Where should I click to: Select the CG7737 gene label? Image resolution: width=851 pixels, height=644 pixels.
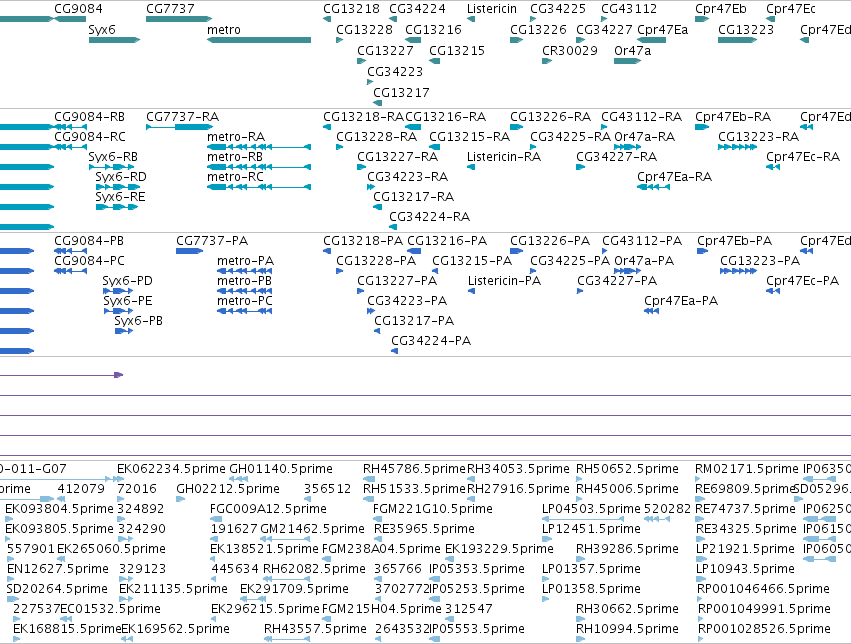pyautogui.click(x=170, y=9)
